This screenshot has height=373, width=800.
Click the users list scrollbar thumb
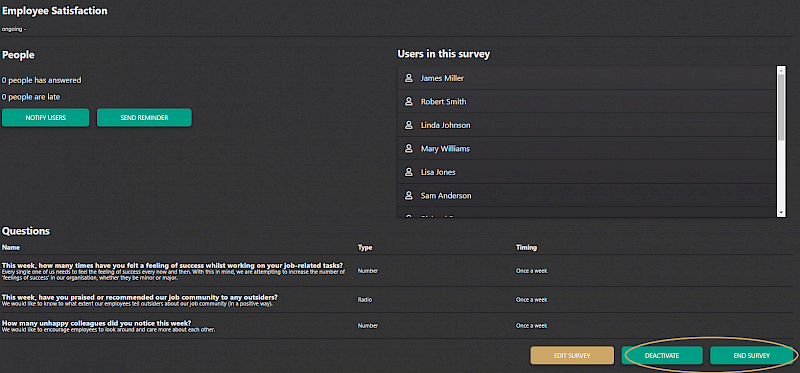[x=781, y=107]
